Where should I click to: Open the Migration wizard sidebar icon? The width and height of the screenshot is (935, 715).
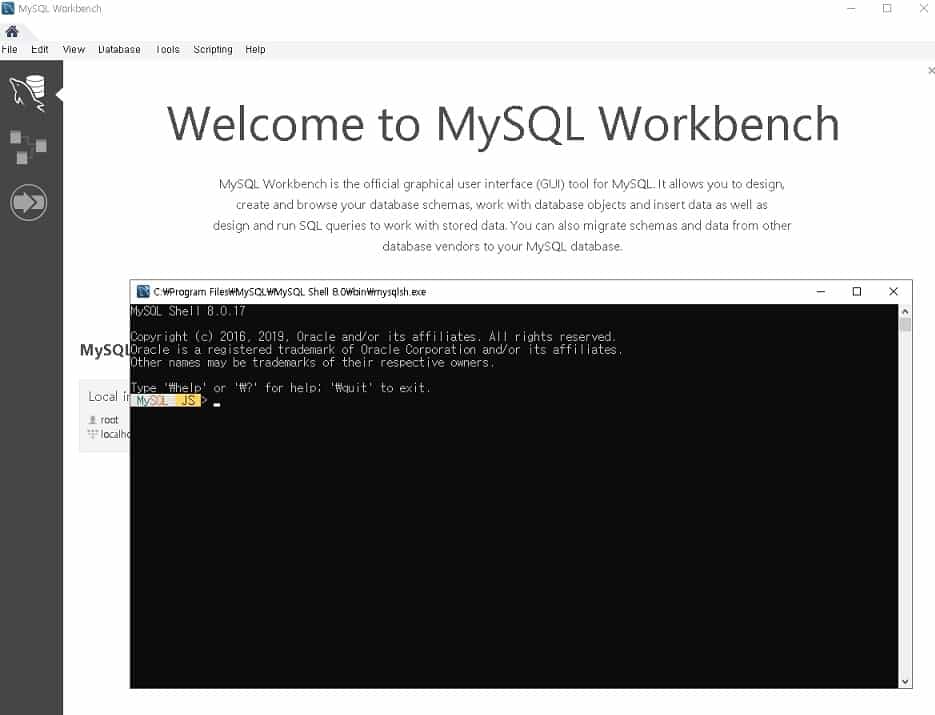(28, 203)
